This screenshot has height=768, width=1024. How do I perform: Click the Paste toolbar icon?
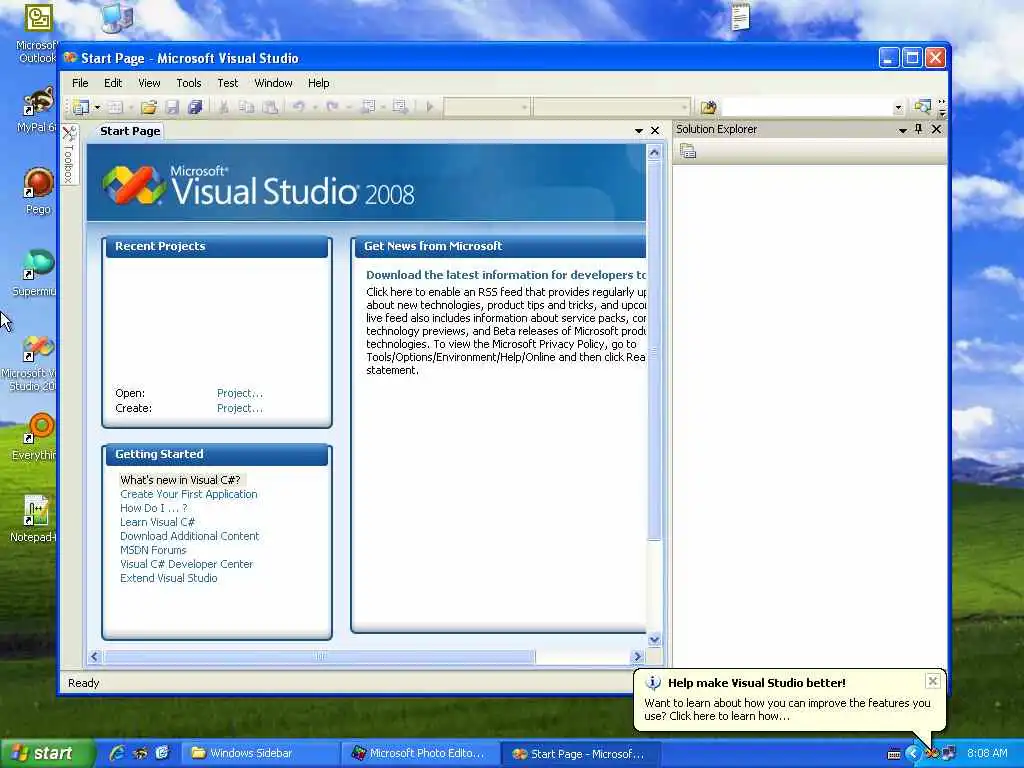pos(270,107)
